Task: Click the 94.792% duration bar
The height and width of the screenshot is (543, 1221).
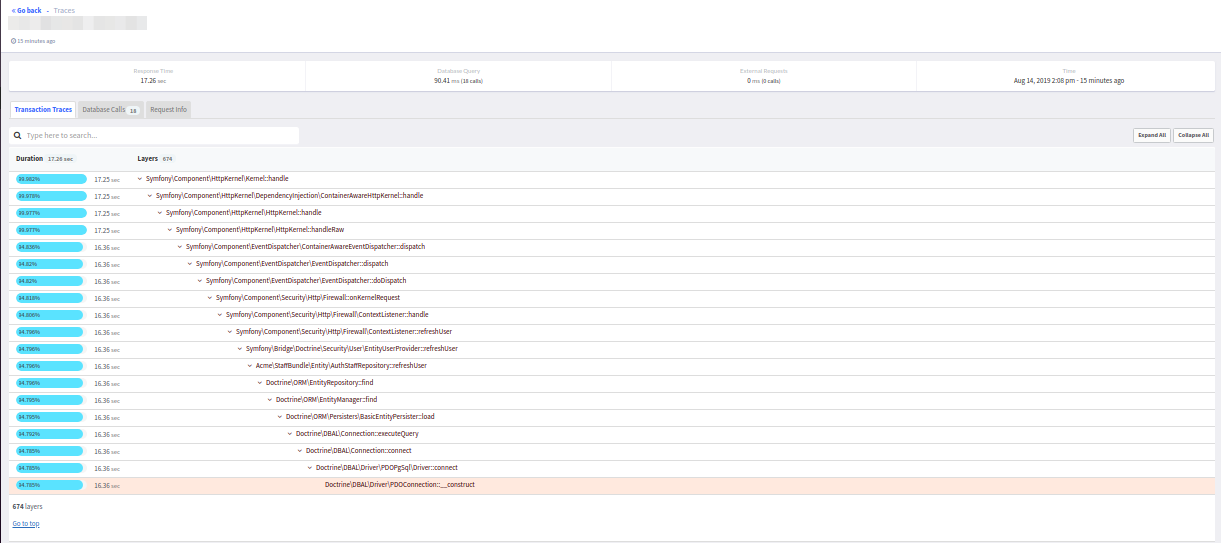Action: point(50,434)
